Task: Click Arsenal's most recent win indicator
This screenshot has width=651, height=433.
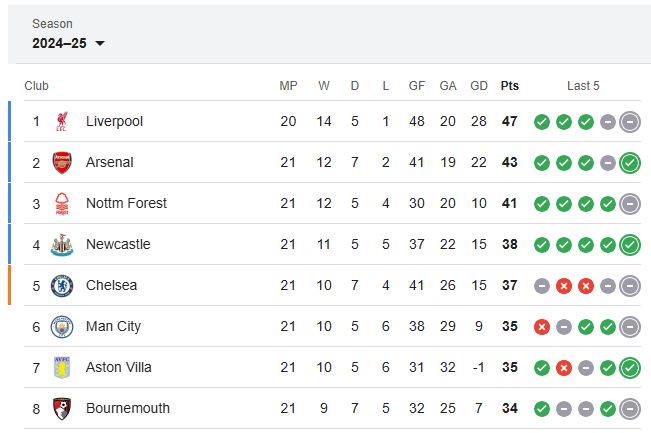Action: [630, 163]
